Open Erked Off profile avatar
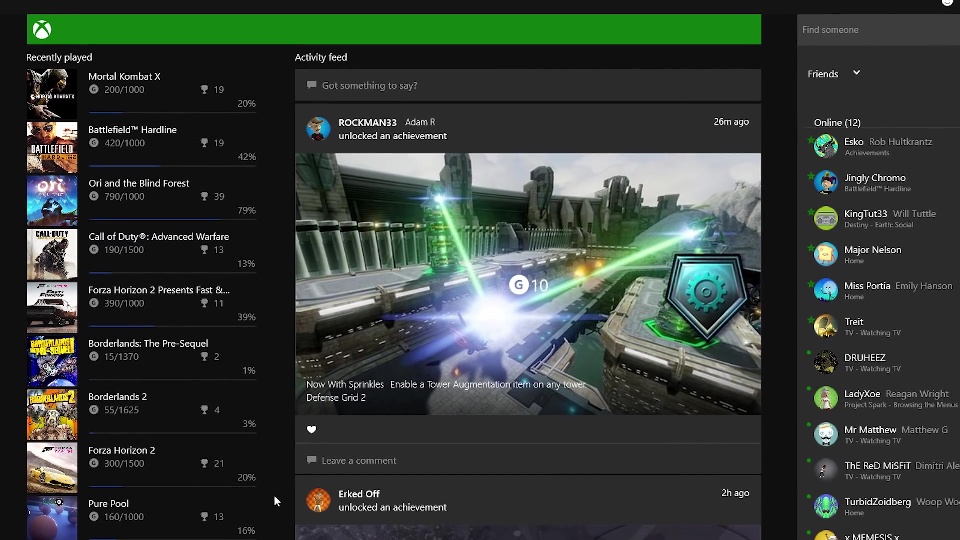Image resolution: width=960 pixels, height=540 pixels. coord(318,500)
